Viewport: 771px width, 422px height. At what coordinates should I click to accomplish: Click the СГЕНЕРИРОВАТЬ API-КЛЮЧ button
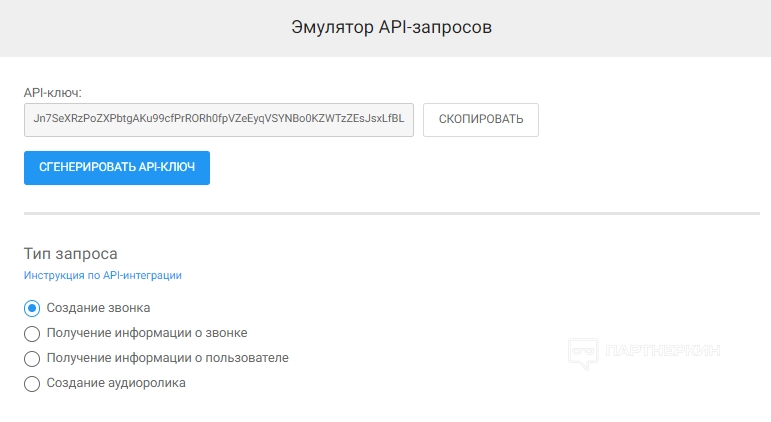pyautogui.click(x=117, y=168)
